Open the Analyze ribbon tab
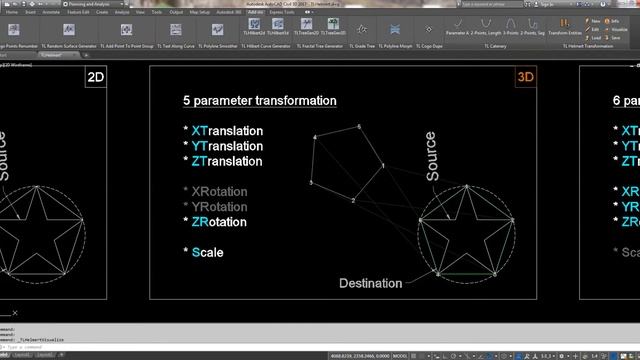 [x=122, y=12]
